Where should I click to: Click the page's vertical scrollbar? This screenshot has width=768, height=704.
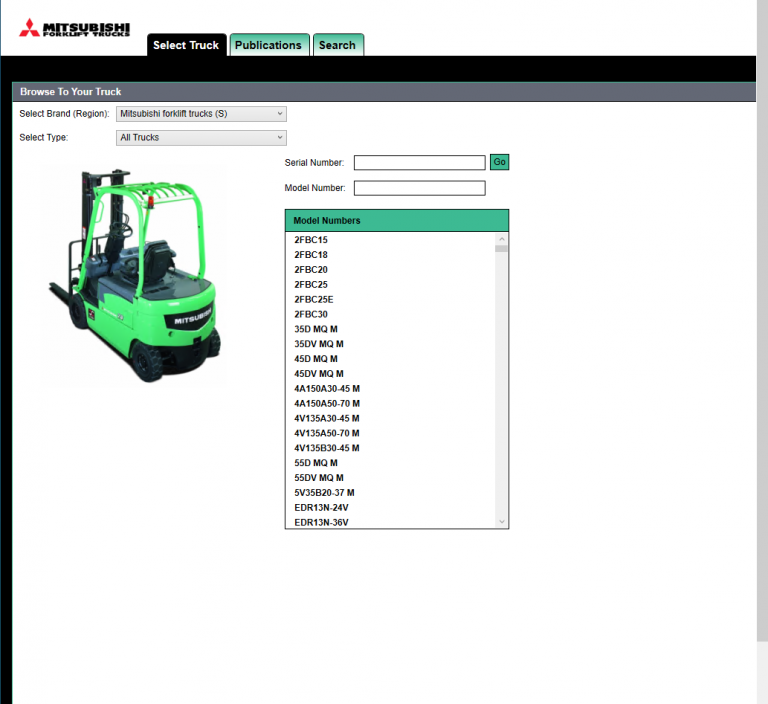pyautogui.click(x=762, y=320)
